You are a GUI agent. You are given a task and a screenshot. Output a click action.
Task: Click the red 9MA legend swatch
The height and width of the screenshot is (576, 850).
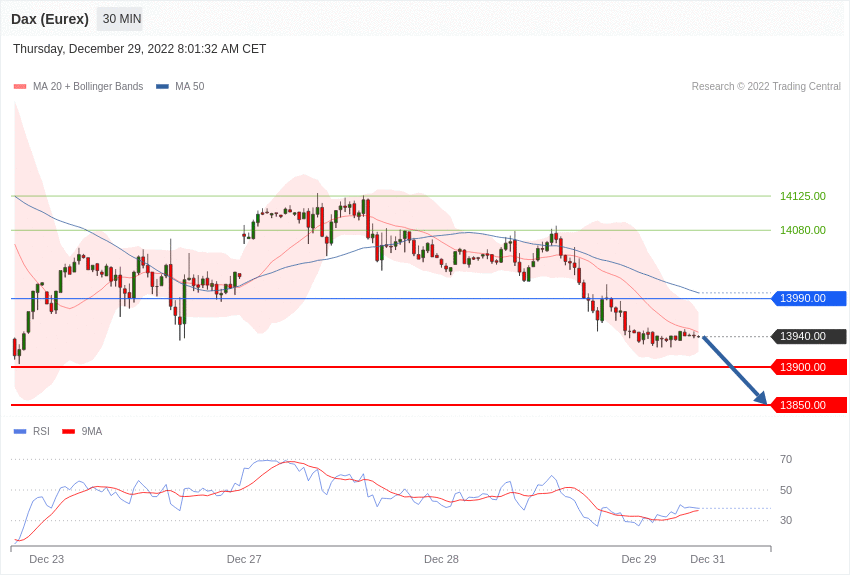point(68,432)
